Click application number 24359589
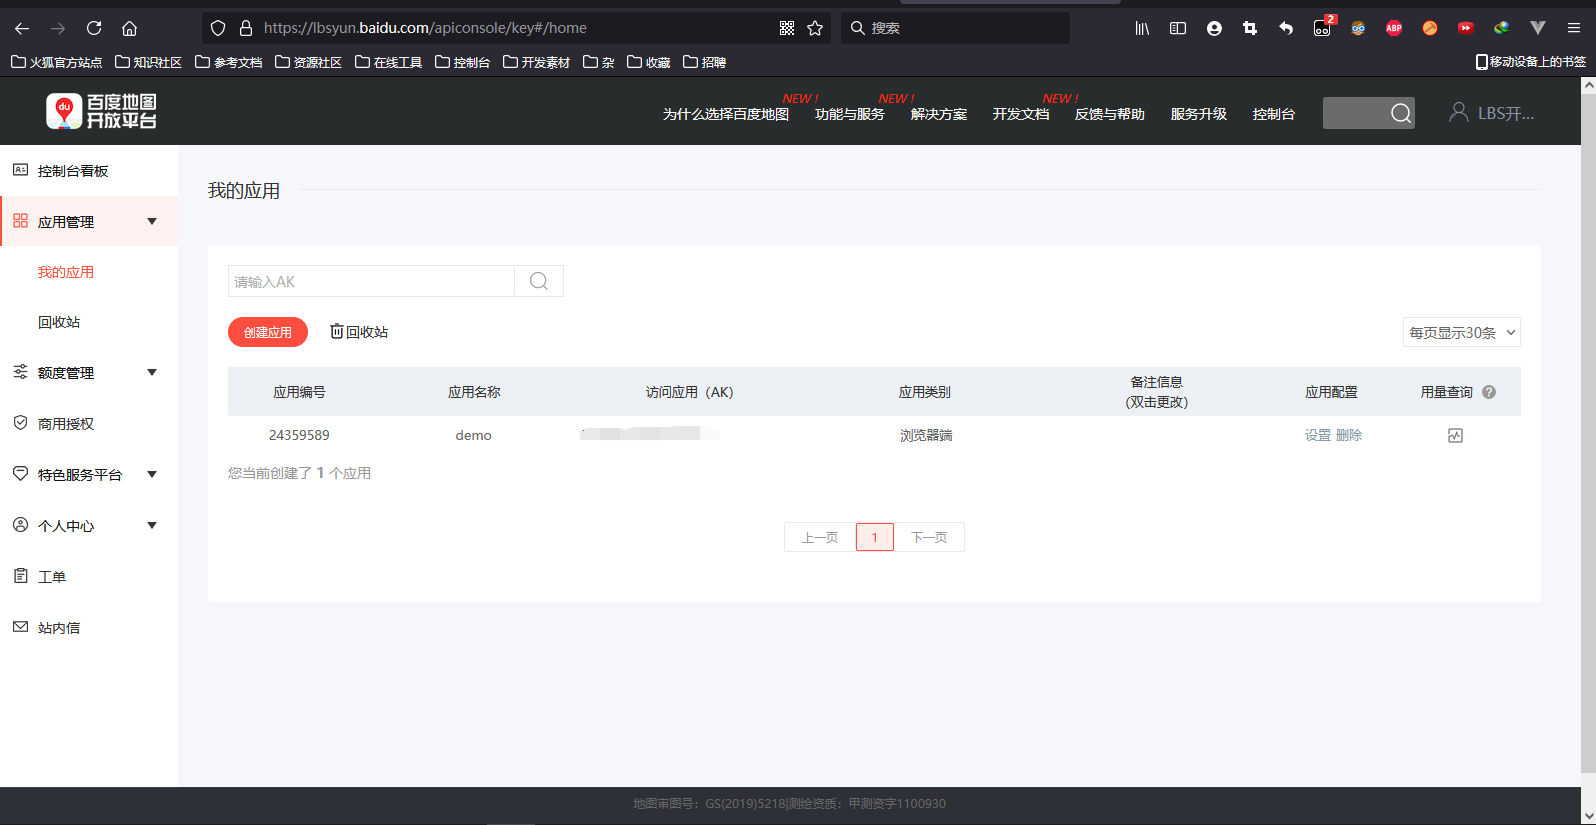This screenshot has height=825, width=1596. (299, 435)
